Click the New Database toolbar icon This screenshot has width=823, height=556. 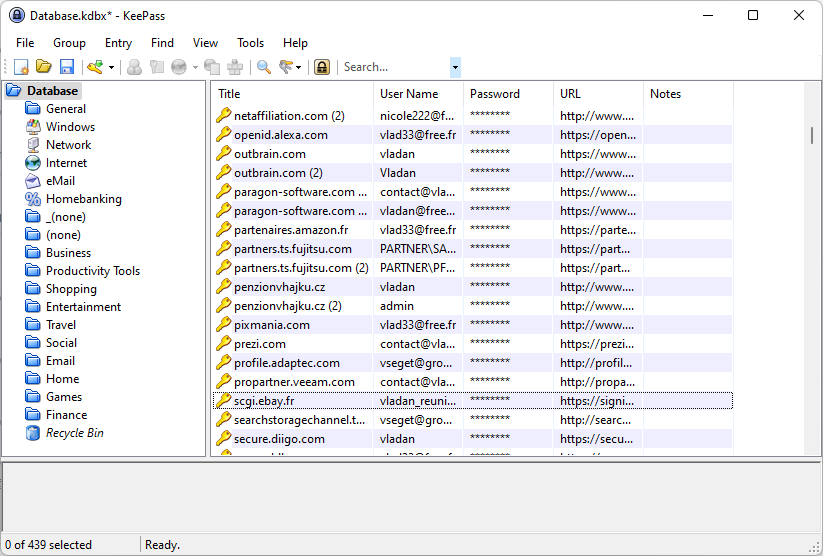coord(21,67)
